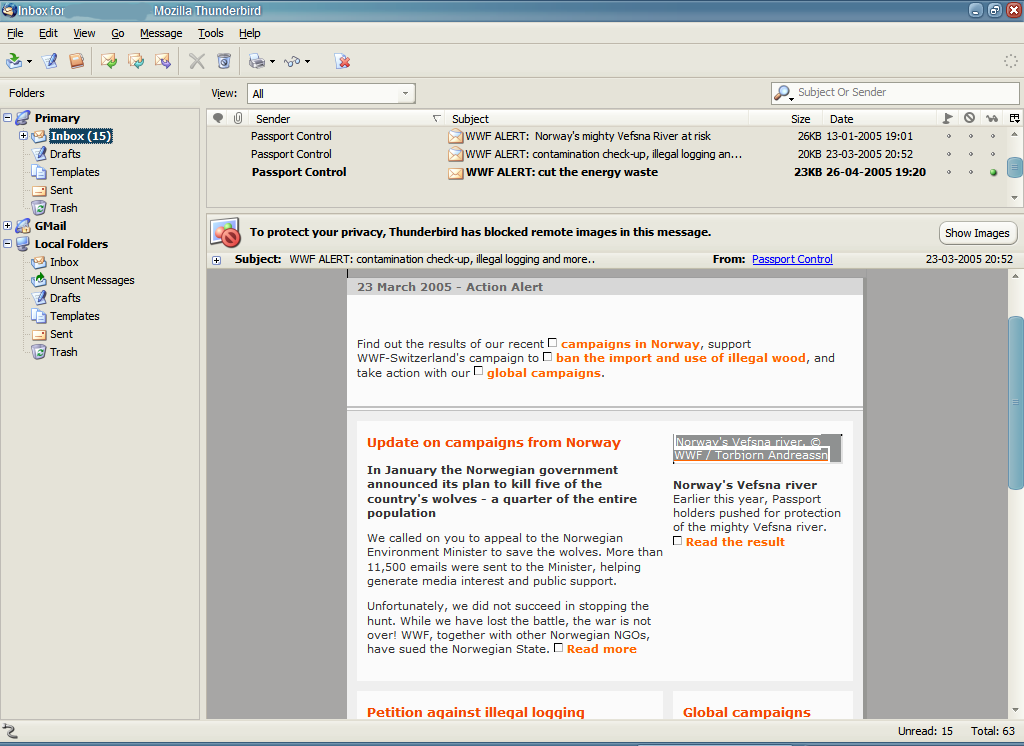Open the column picker in the message list header
The height and width of the screenshot is (746, 1024).
[x=1014, y=118]
